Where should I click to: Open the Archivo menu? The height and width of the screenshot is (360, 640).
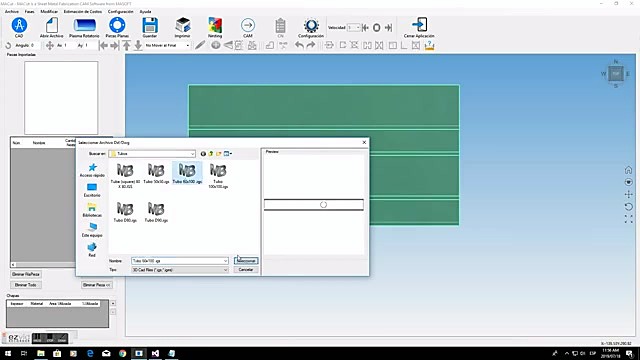(12, 11)
